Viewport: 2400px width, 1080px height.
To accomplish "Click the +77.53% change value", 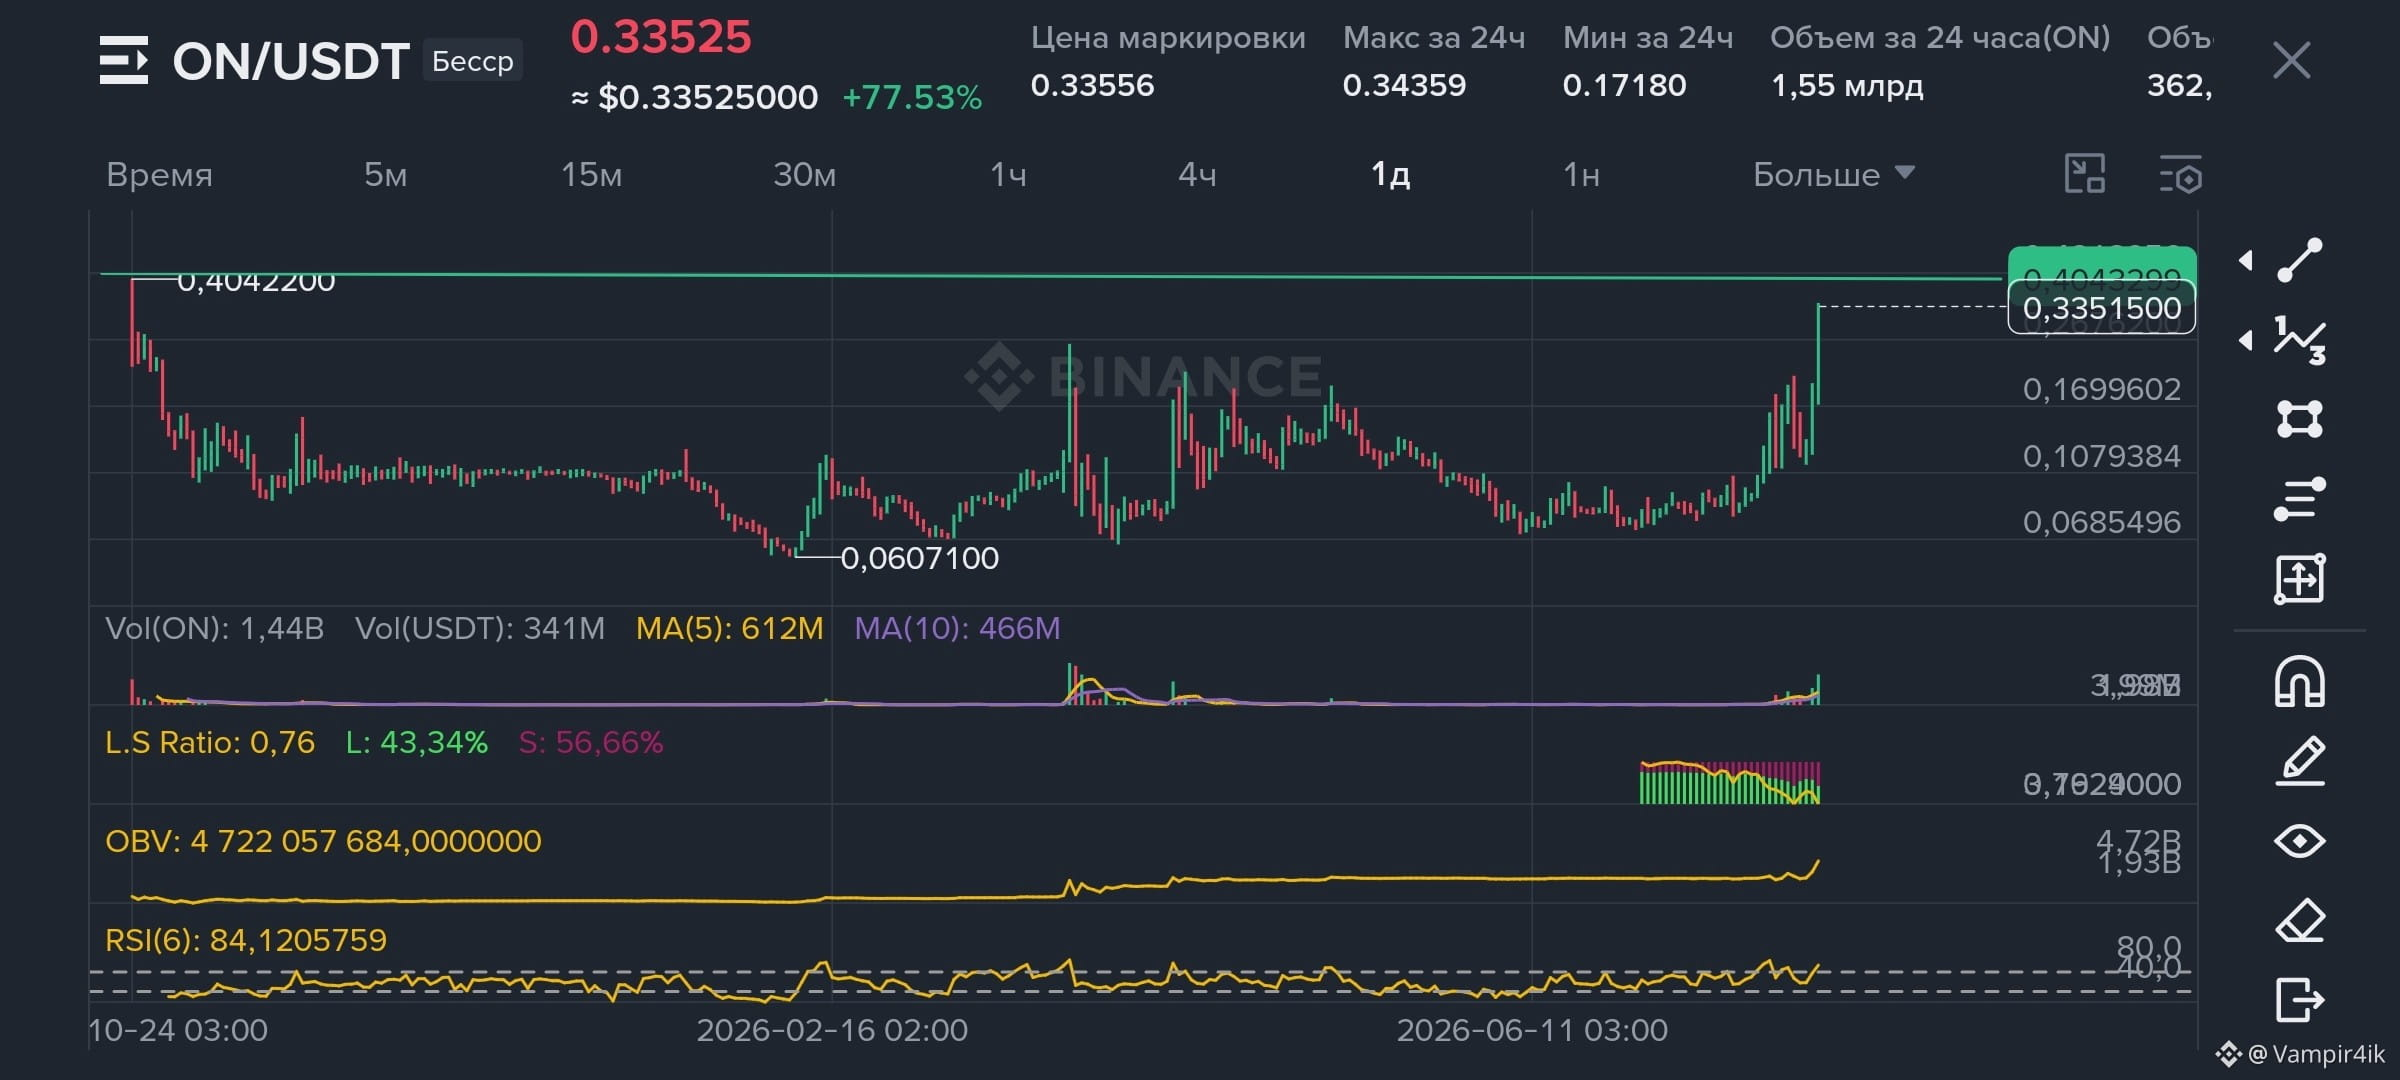I will coord(912,98).
